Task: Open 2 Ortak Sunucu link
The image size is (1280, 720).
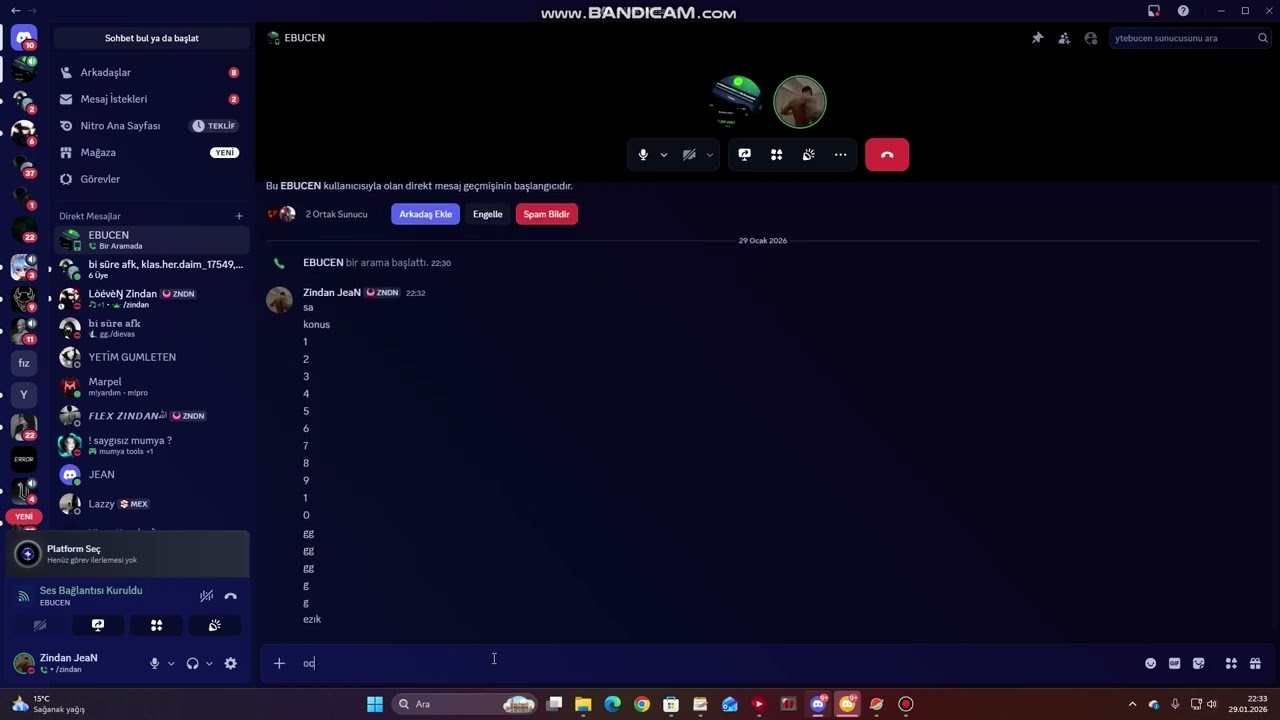Action: (x=336, y=214)
